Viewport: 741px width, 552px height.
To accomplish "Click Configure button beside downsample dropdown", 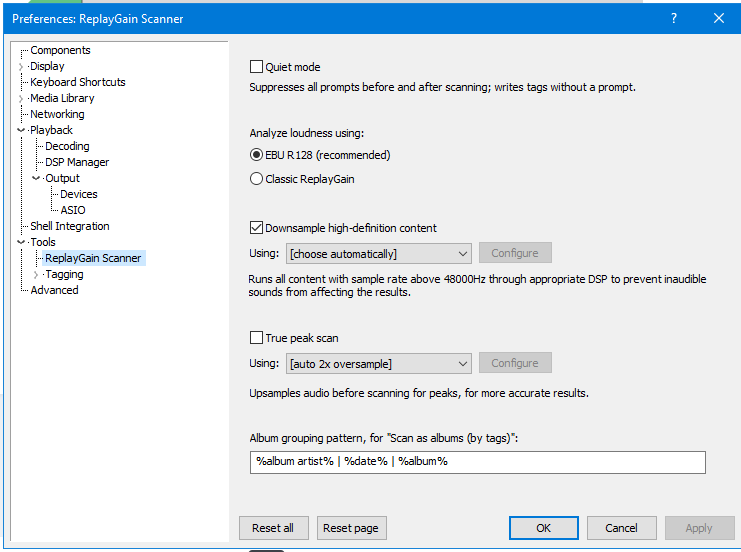I will (x=515, y=253).
